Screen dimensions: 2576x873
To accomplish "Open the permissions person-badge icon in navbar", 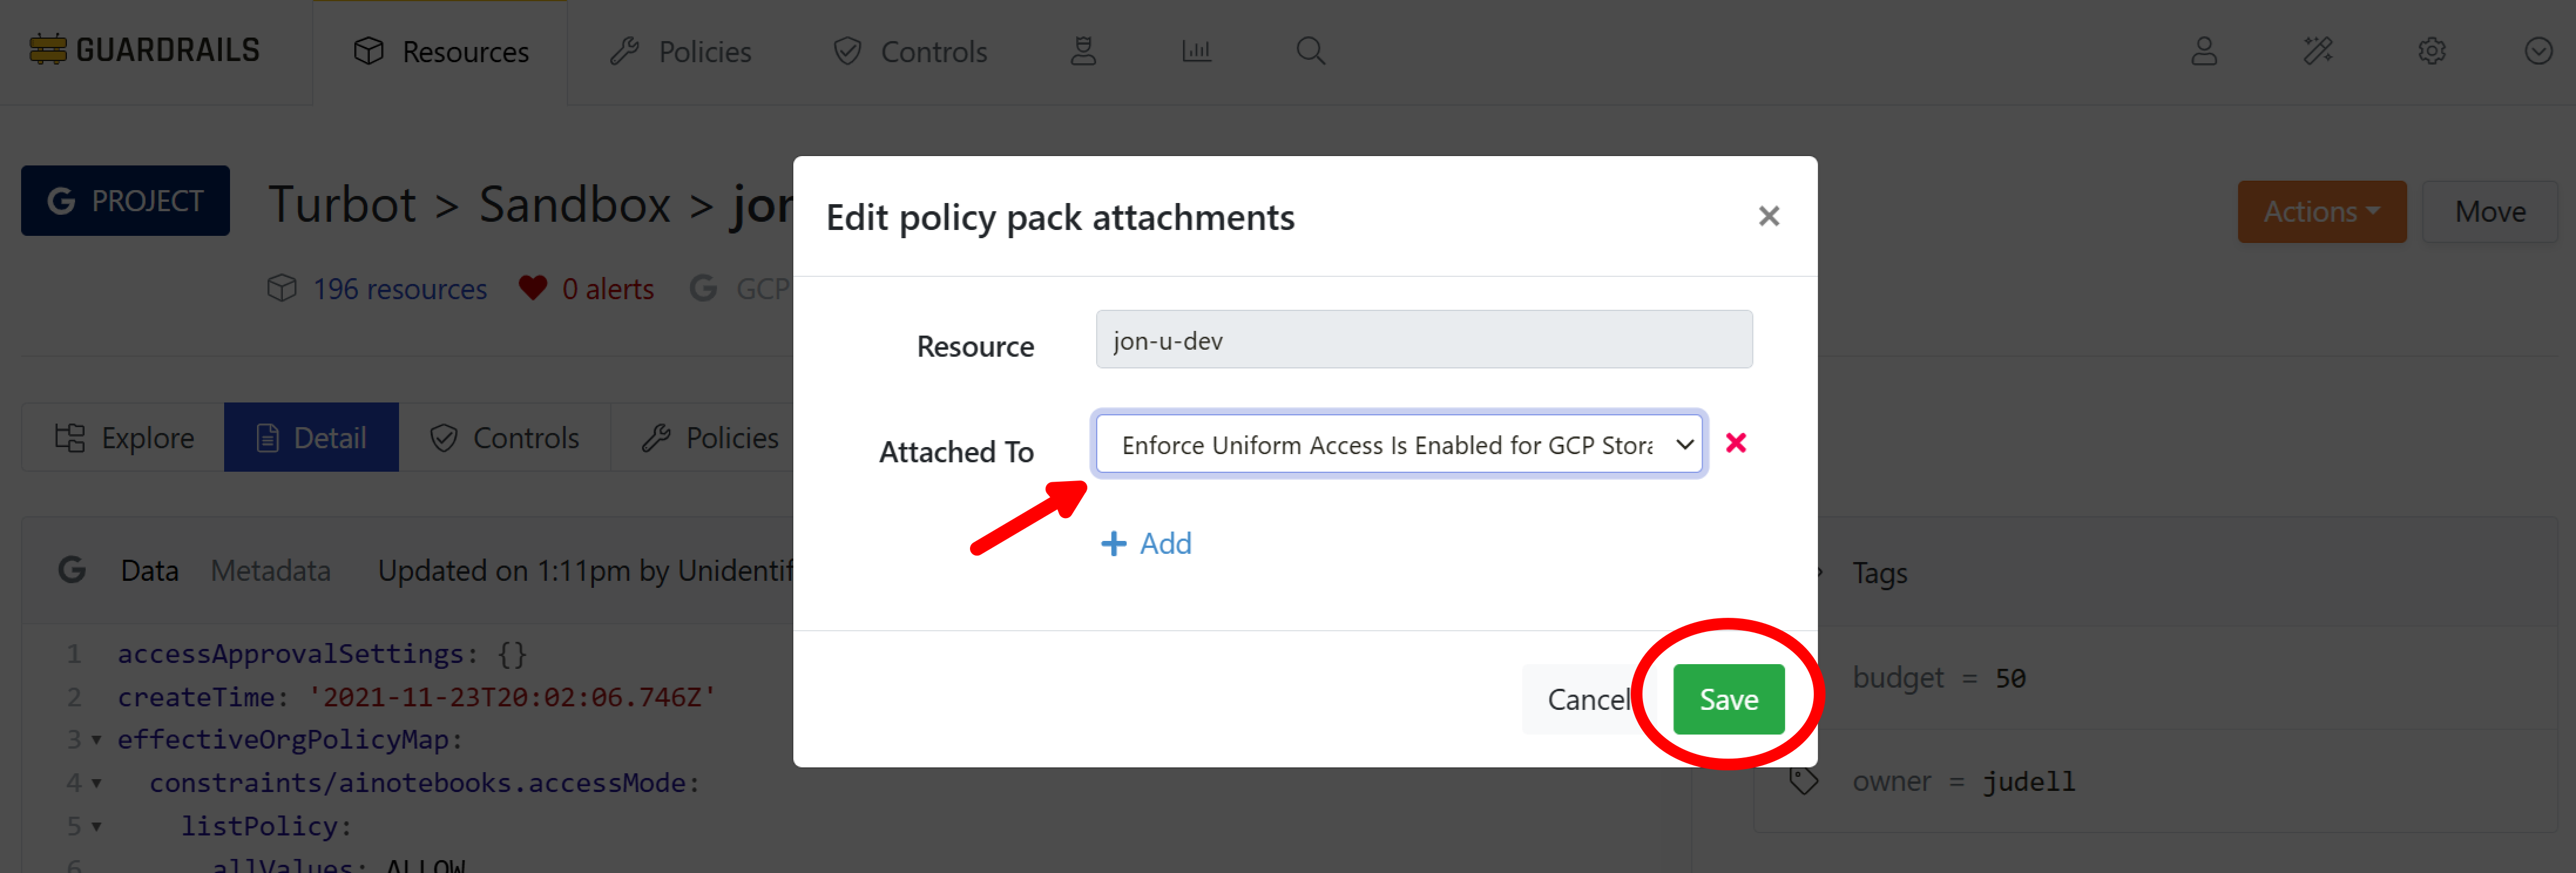I will pyautogui.click(x=1083, y=51).
